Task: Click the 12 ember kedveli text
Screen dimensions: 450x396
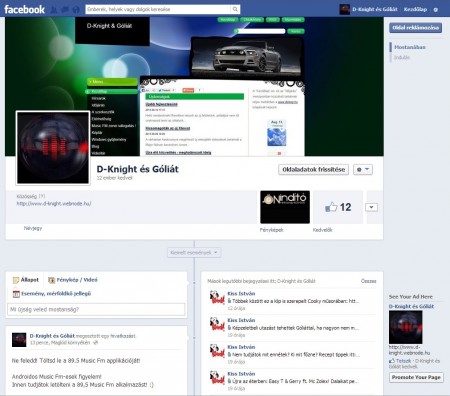Action: pyautogui.click(x=114, y=178)
